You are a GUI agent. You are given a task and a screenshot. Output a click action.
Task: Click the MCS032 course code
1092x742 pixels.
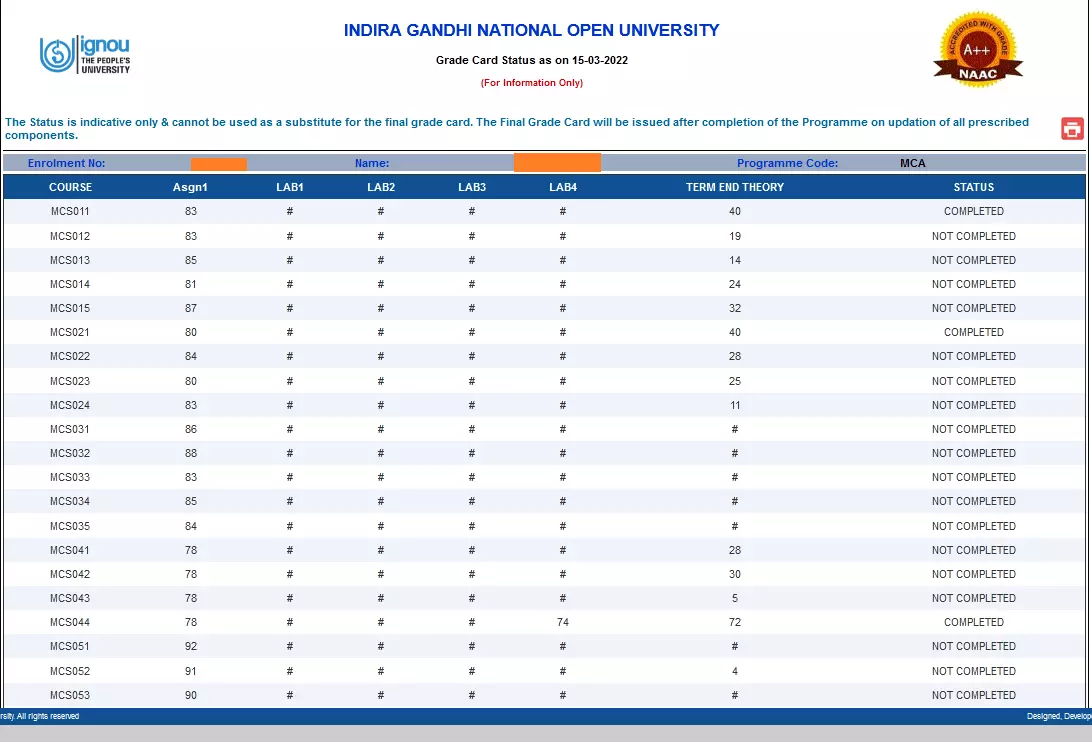point(70,453)
